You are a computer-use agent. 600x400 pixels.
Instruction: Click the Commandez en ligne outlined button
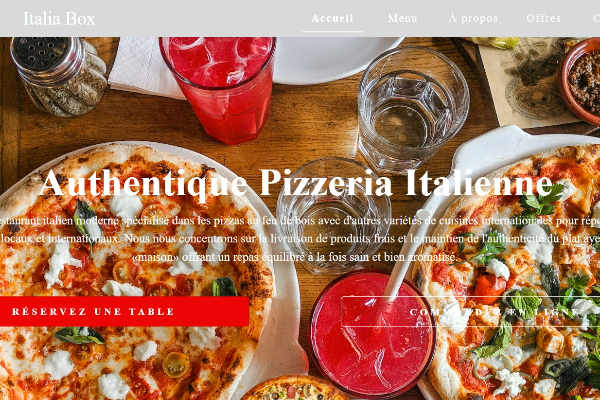click(471, 312)
